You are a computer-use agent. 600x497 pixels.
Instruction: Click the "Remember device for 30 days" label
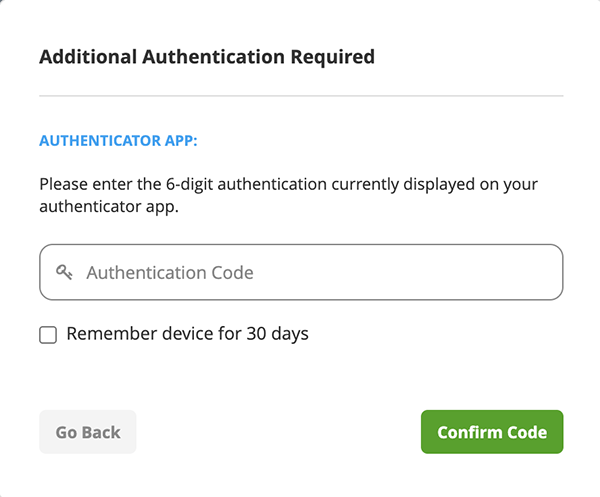[187, 334]
